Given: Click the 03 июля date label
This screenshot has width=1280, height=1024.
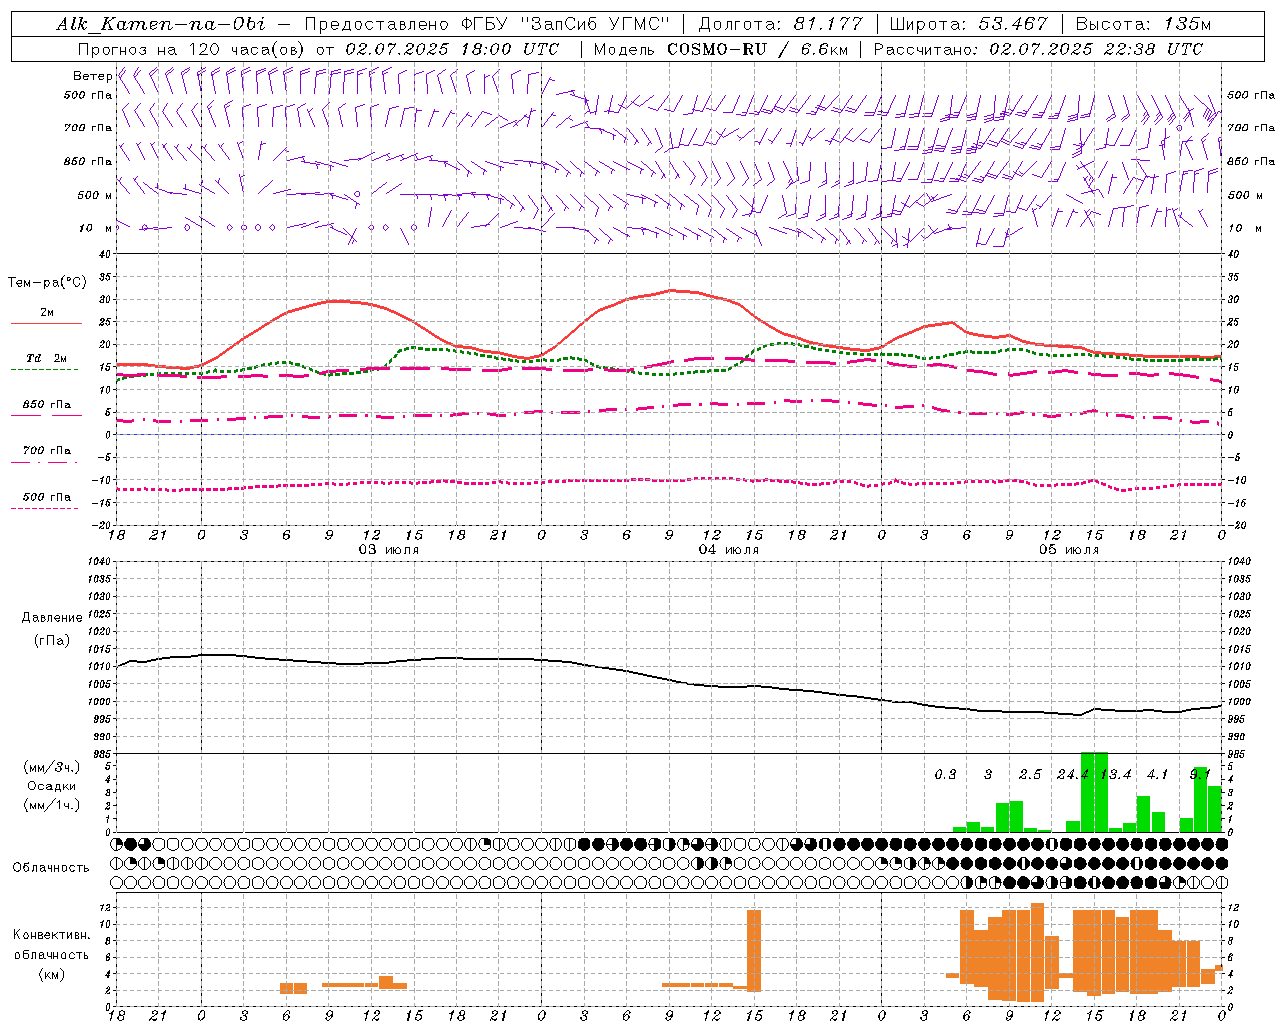Looking at the screenshot, I should click(389, 550).
